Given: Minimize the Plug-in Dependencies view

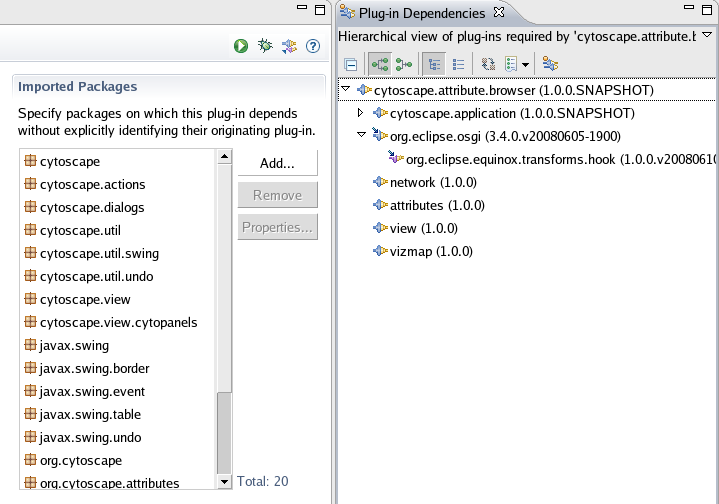Looking at the screenshot, I should tap(689, 7).
